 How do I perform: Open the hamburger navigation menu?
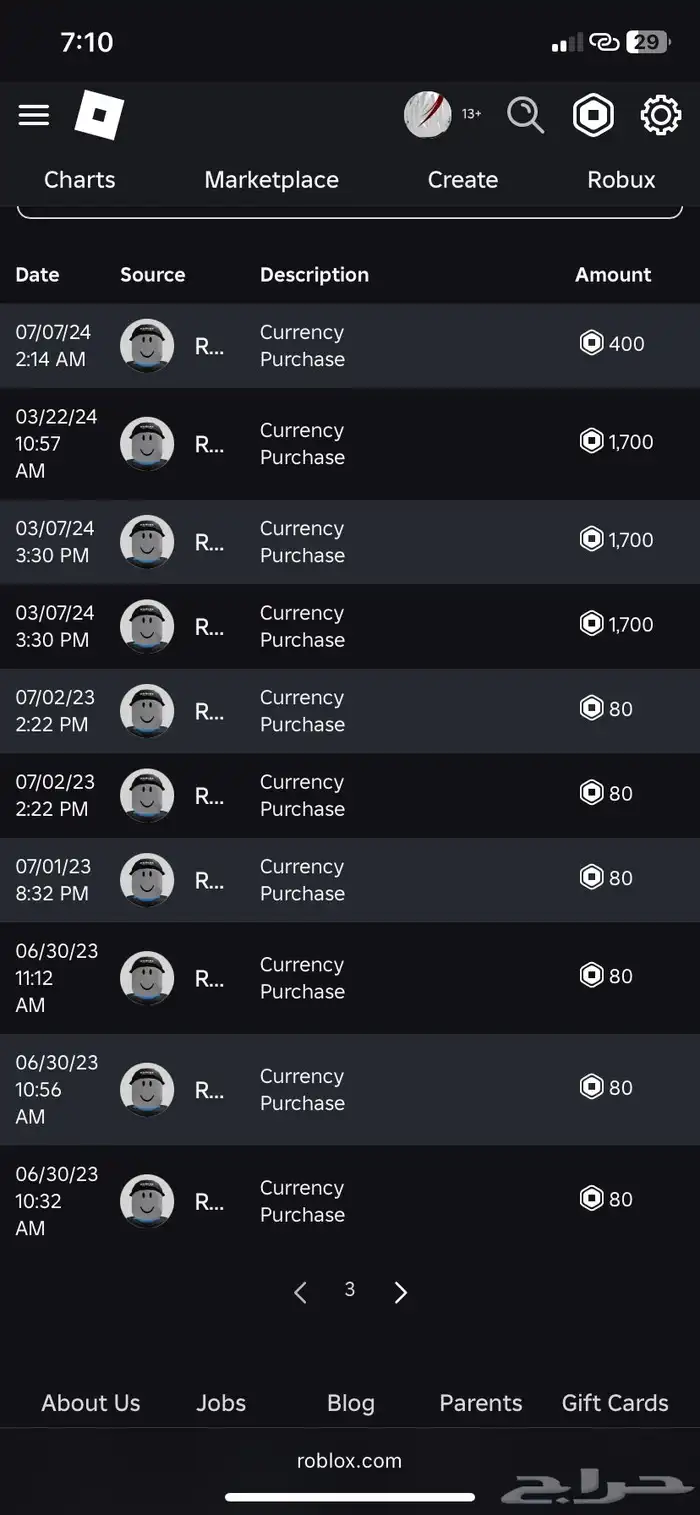point(34,115)
